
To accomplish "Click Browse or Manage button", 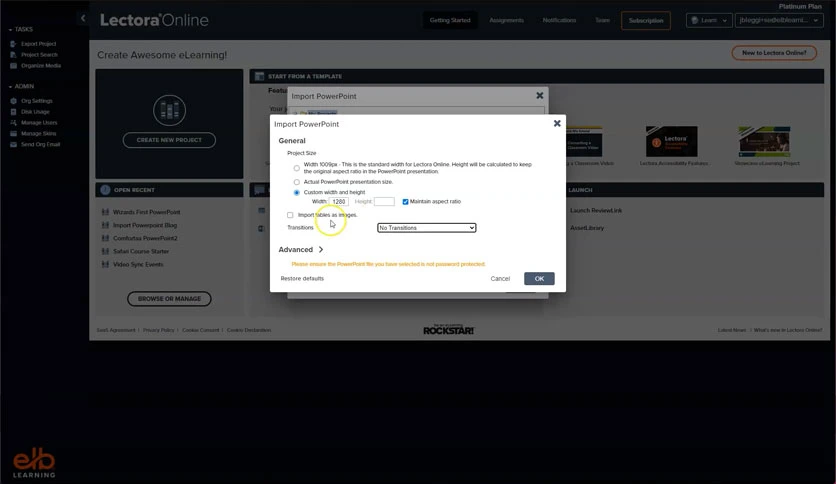I will pyautogui.click(x=170, y=299).
